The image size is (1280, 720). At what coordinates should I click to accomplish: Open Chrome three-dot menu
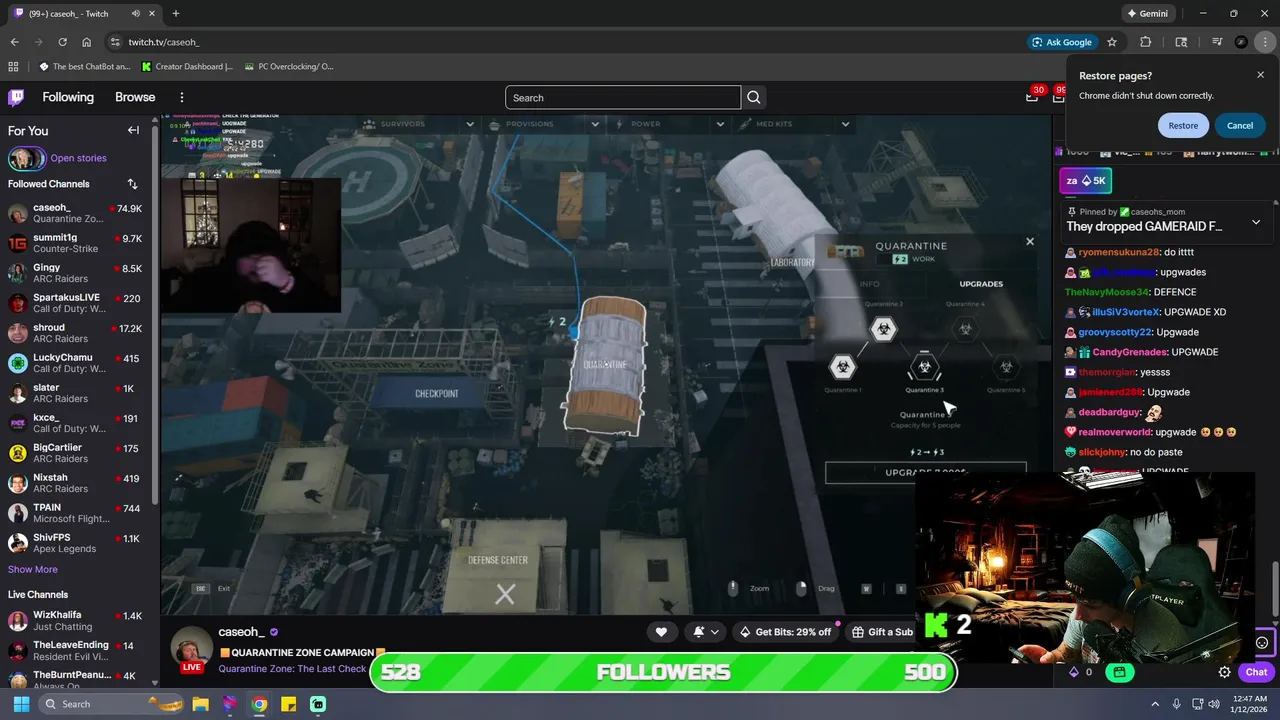(x=1264, y=42)
